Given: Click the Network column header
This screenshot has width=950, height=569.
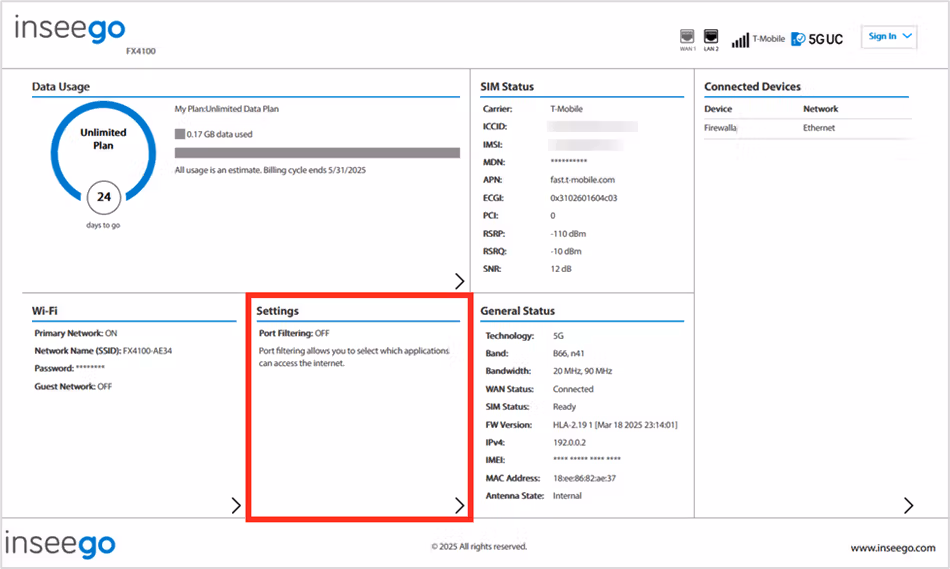Looking at the screenshot, I should [x=820, y=109].
